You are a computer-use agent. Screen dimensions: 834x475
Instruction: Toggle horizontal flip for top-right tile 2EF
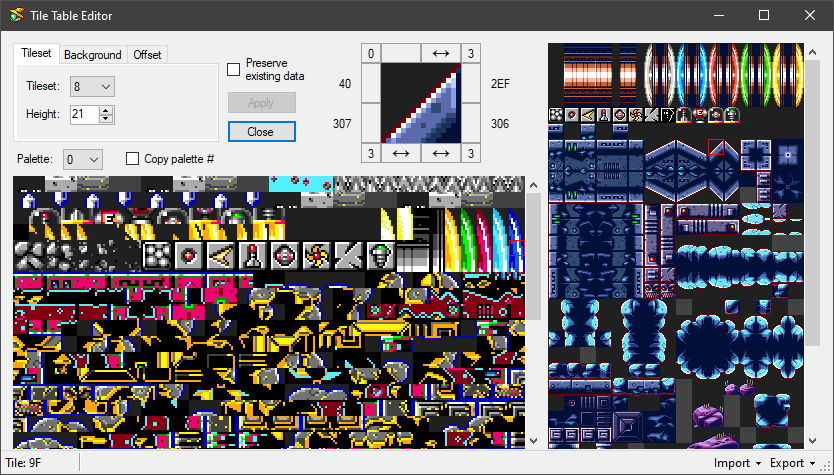coord(441,53)
